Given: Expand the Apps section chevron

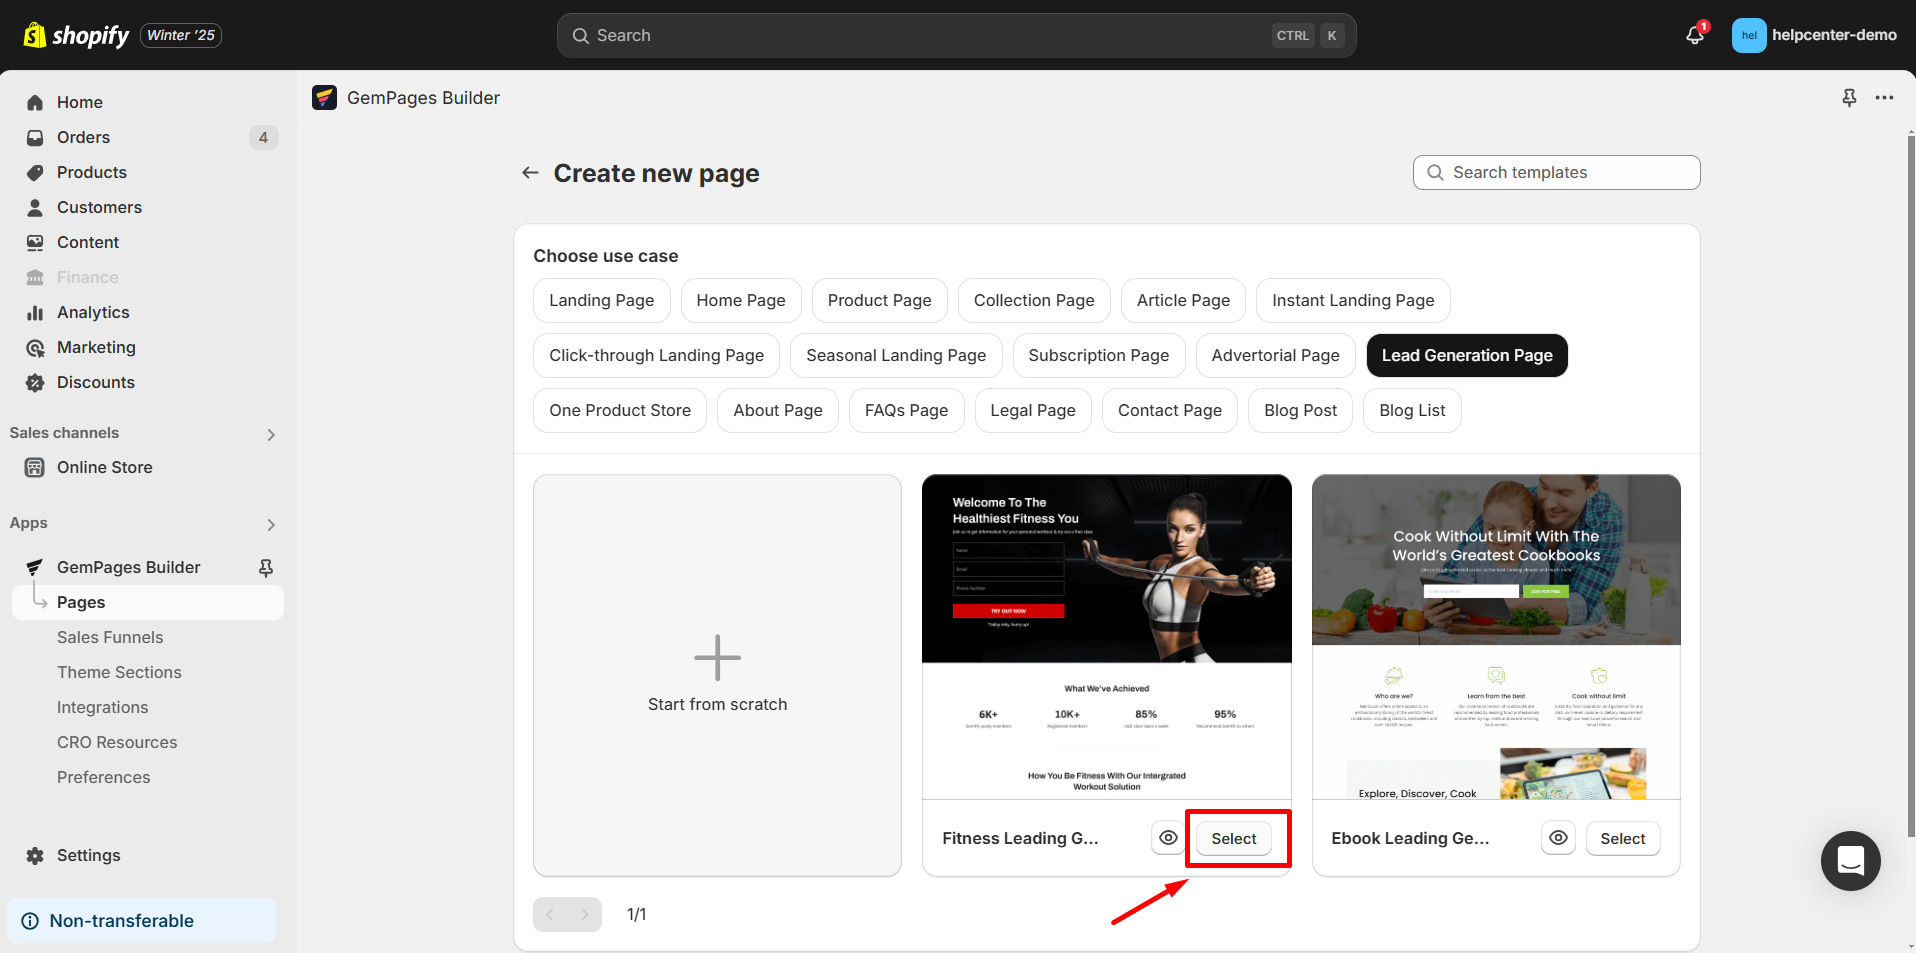Looking at the screenshot, I should [270, 524].
